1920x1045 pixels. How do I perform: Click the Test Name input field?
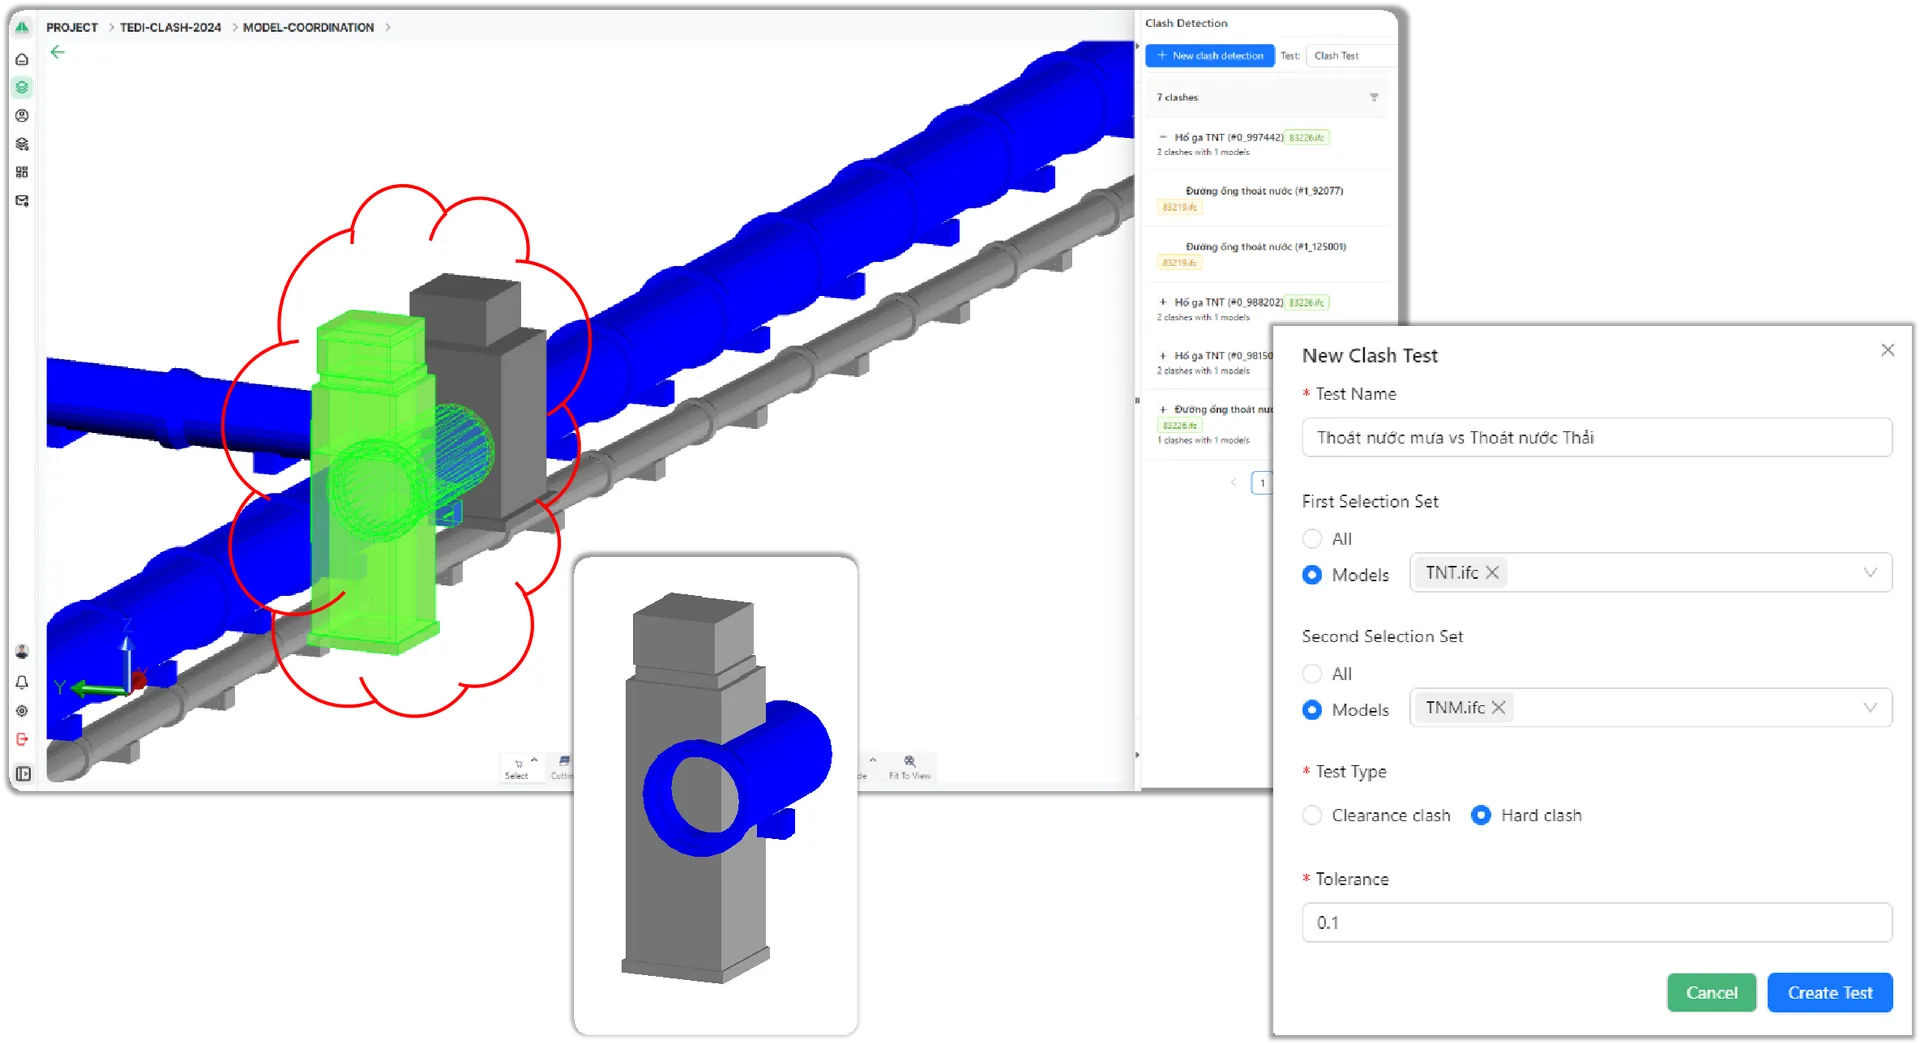coord(1597,437)
